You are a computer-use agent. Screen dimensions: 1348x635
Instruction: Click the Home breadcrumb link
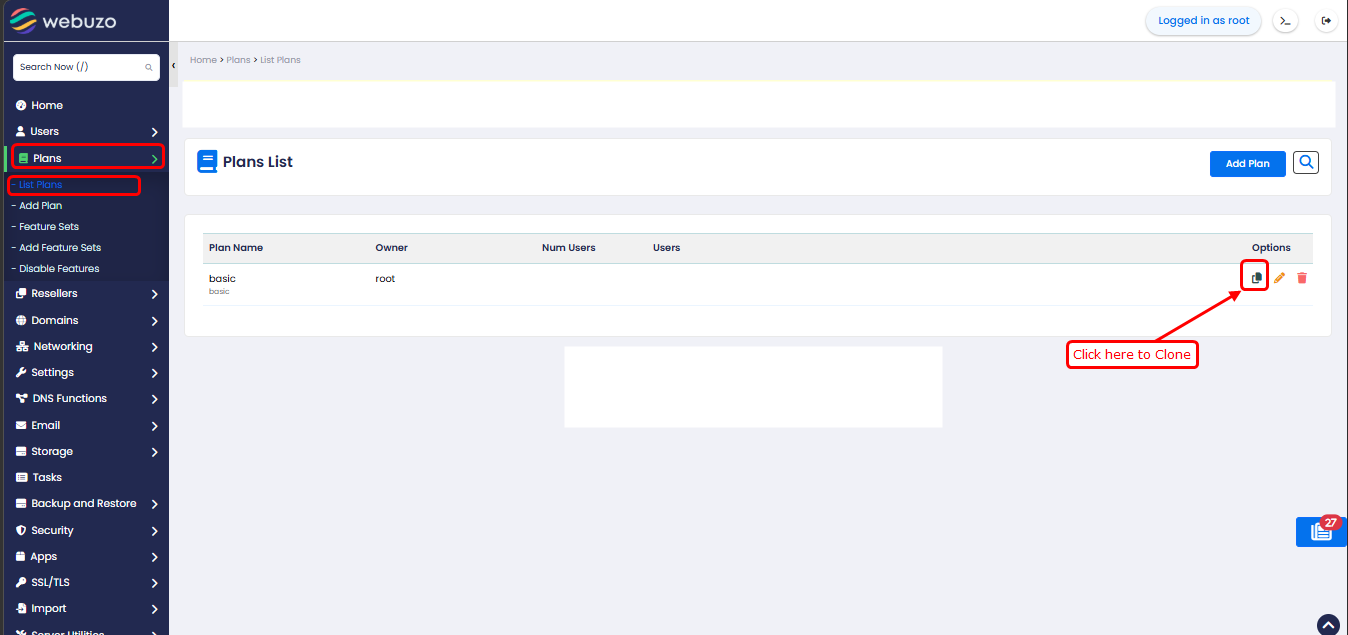point(203,60)
